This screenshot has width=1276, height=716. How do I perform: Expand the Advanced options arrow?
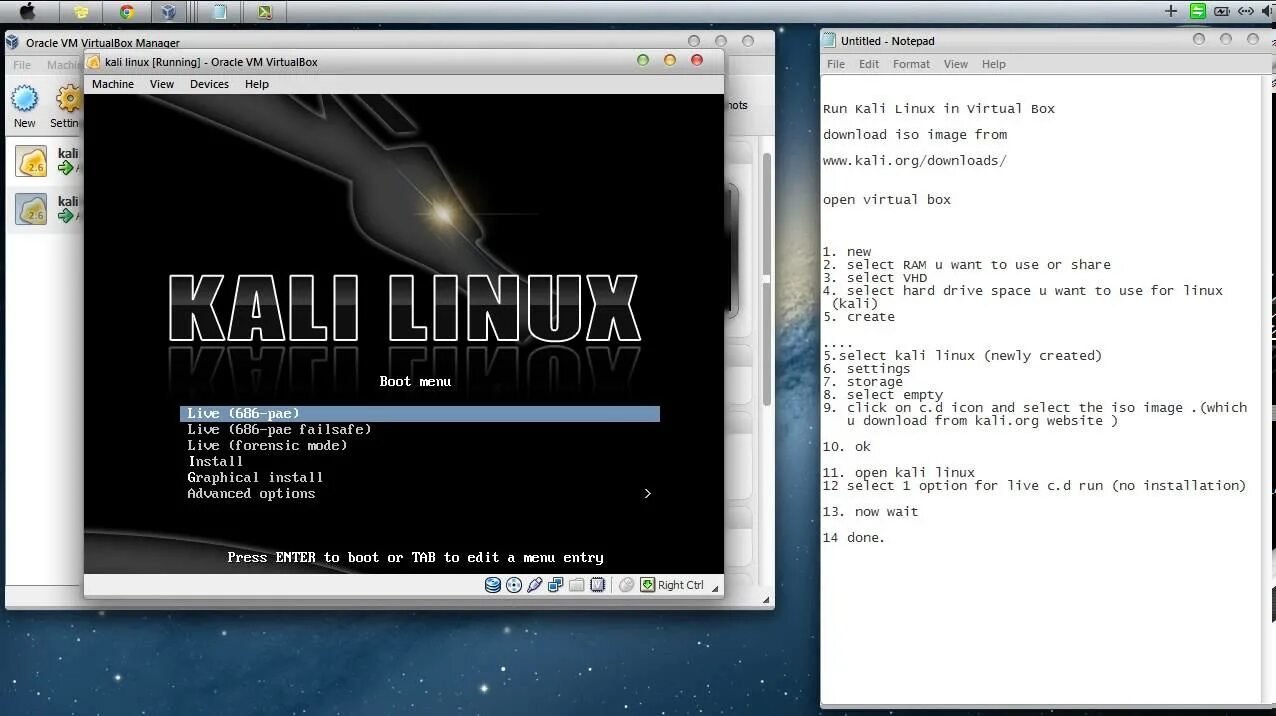click(x=648, y=493)
